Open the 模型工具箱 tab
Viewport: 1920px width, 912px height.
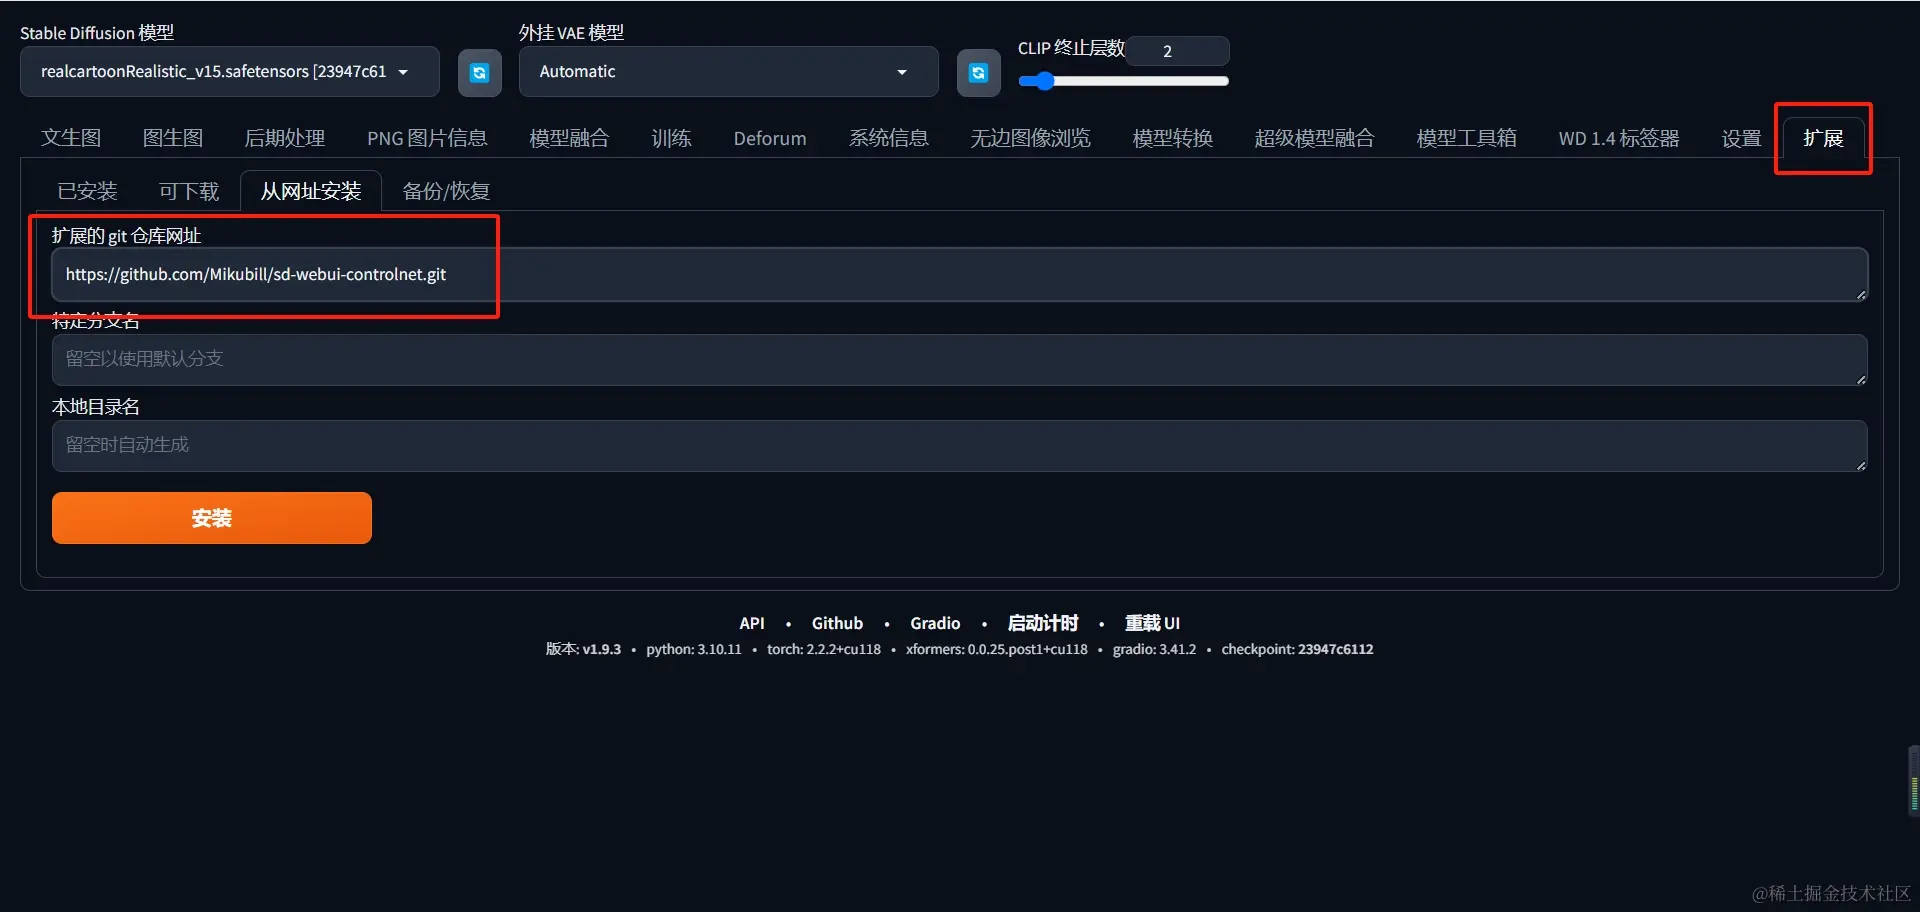[x=1467, y=138]
